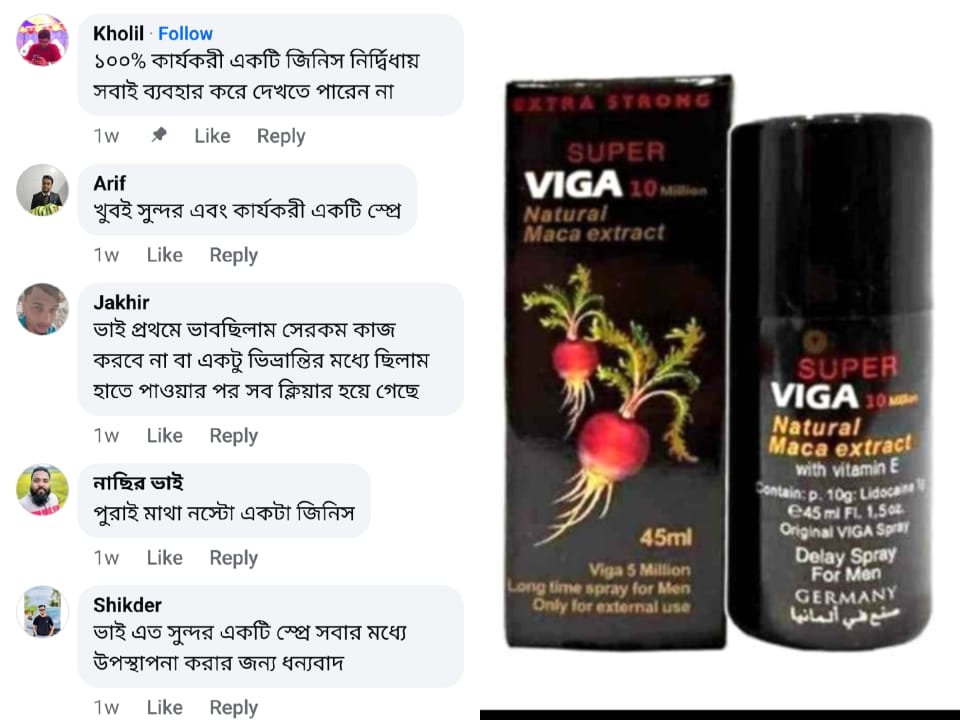960x720 pixels.
Task: Reply to Jakhir's comment
Action: click(234, 436)
